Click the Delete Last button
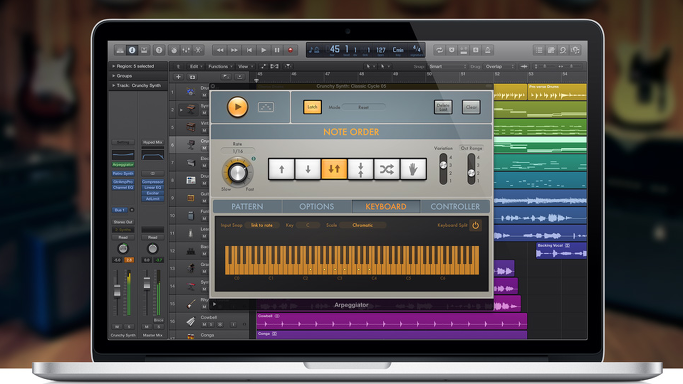683x384 pixels. point(443,107)
